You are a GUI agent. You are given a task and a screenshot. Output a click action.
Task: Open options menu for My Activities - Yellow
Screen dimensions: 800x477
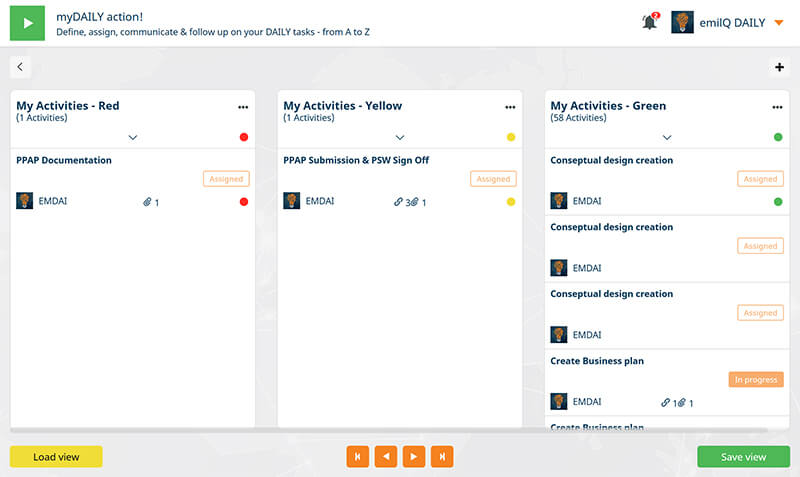(x=510, y=107)
